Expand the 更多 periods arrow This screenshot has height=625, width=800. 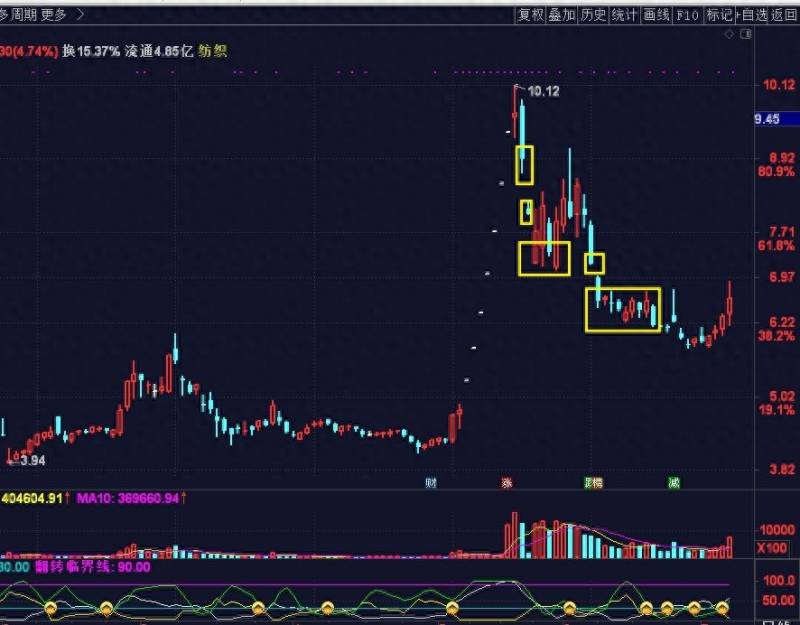click(80, 15)
